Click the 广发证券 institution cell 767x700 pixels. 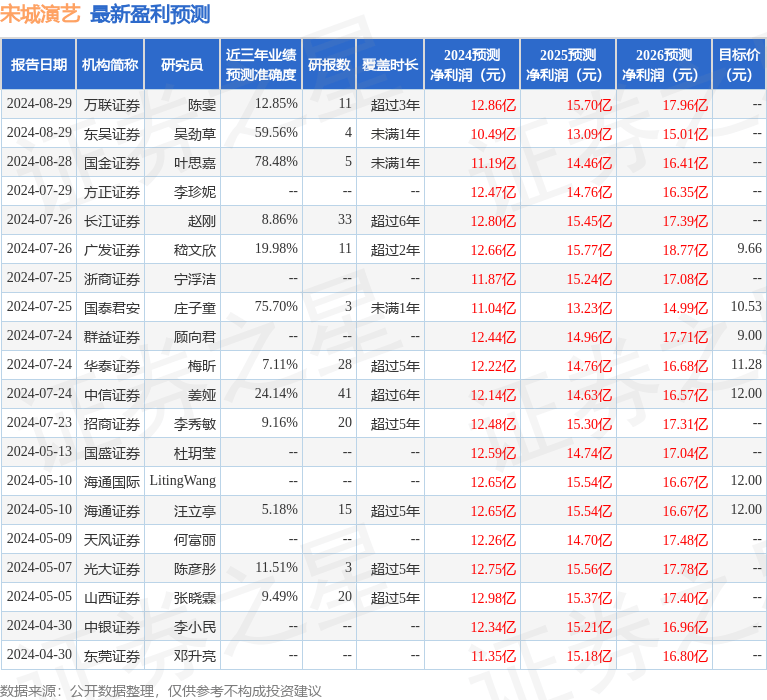click(112, 249)
